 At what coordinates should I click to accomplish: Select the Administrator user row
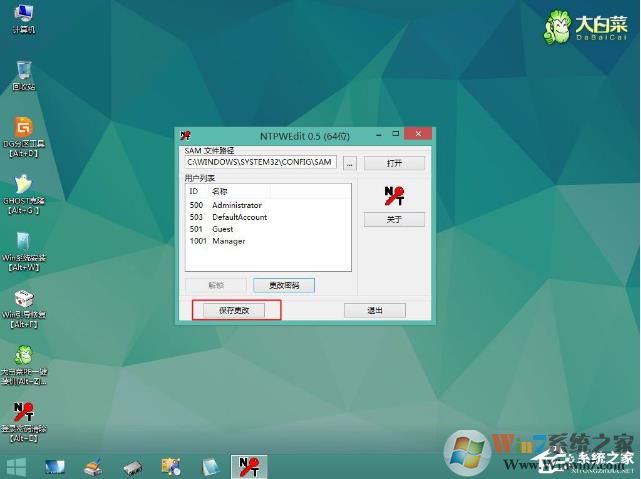[x=268, y=205]
